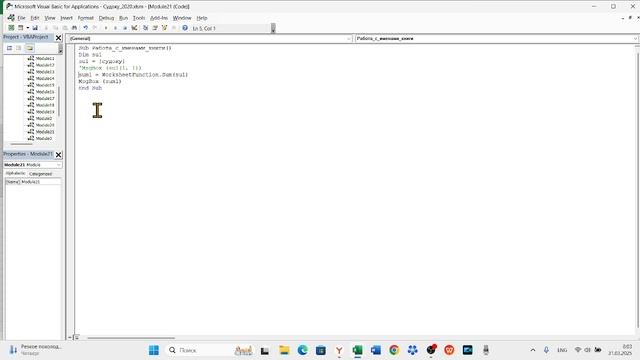Click the Redo icon in the toolbar
This screenshot has height=360, width=640.
(95, 28)
